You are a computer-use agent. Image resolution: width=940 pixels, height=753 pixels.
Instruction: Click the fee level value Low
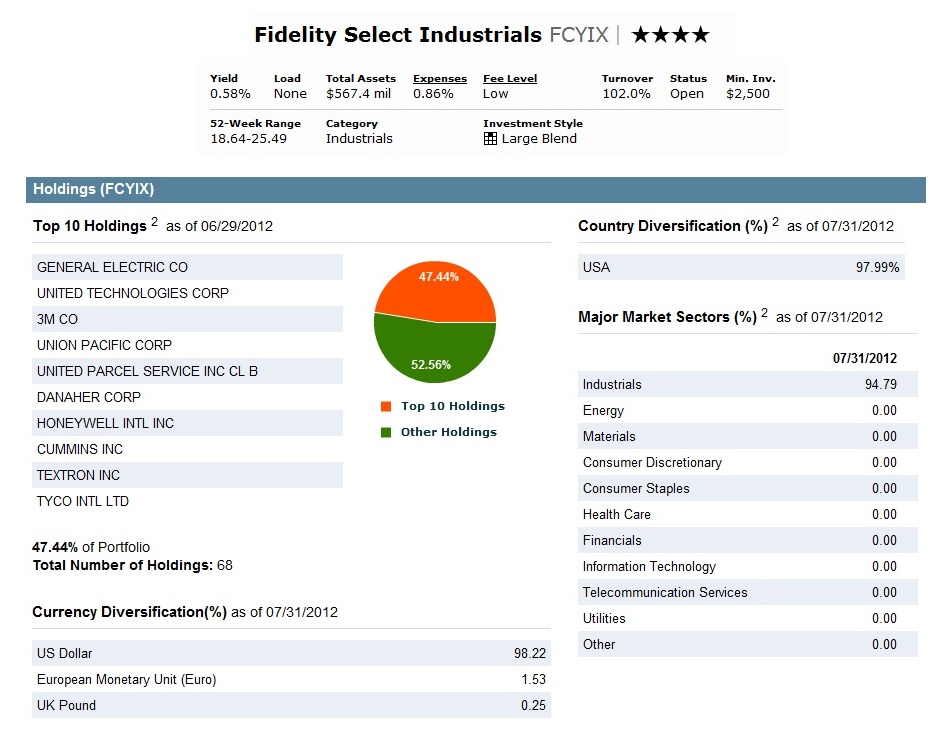coord(495,94)
